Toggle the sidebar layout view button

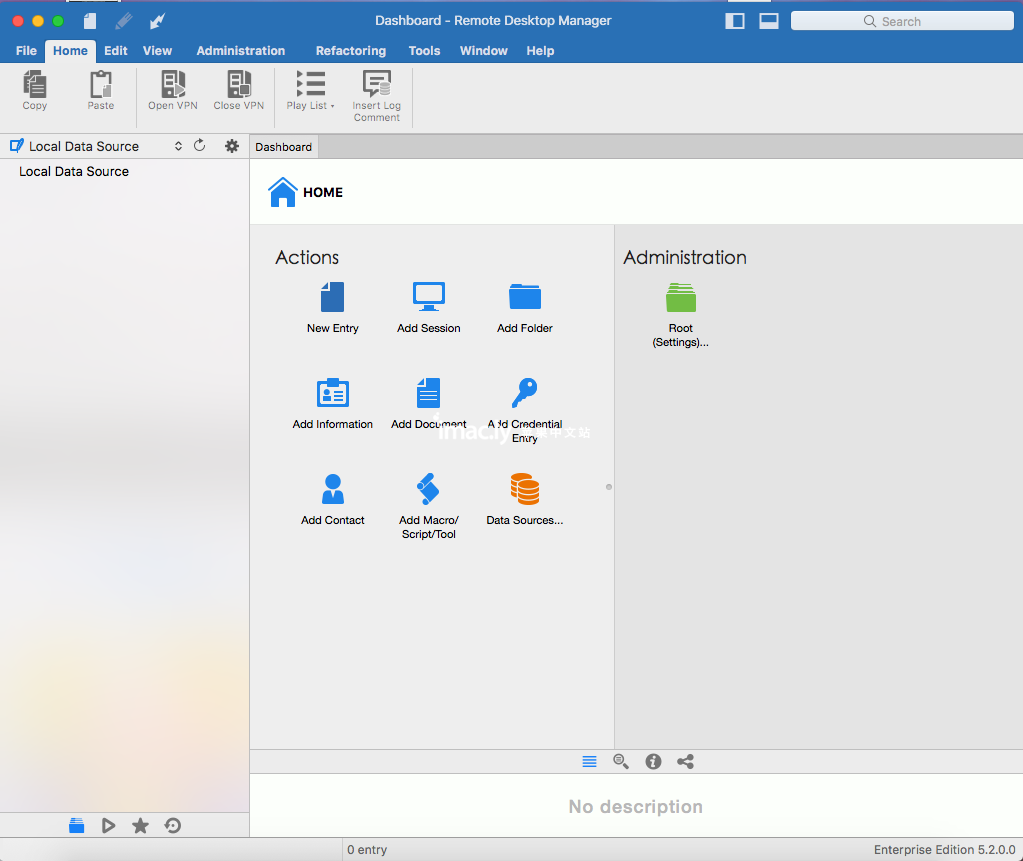(x=735, y=21)
